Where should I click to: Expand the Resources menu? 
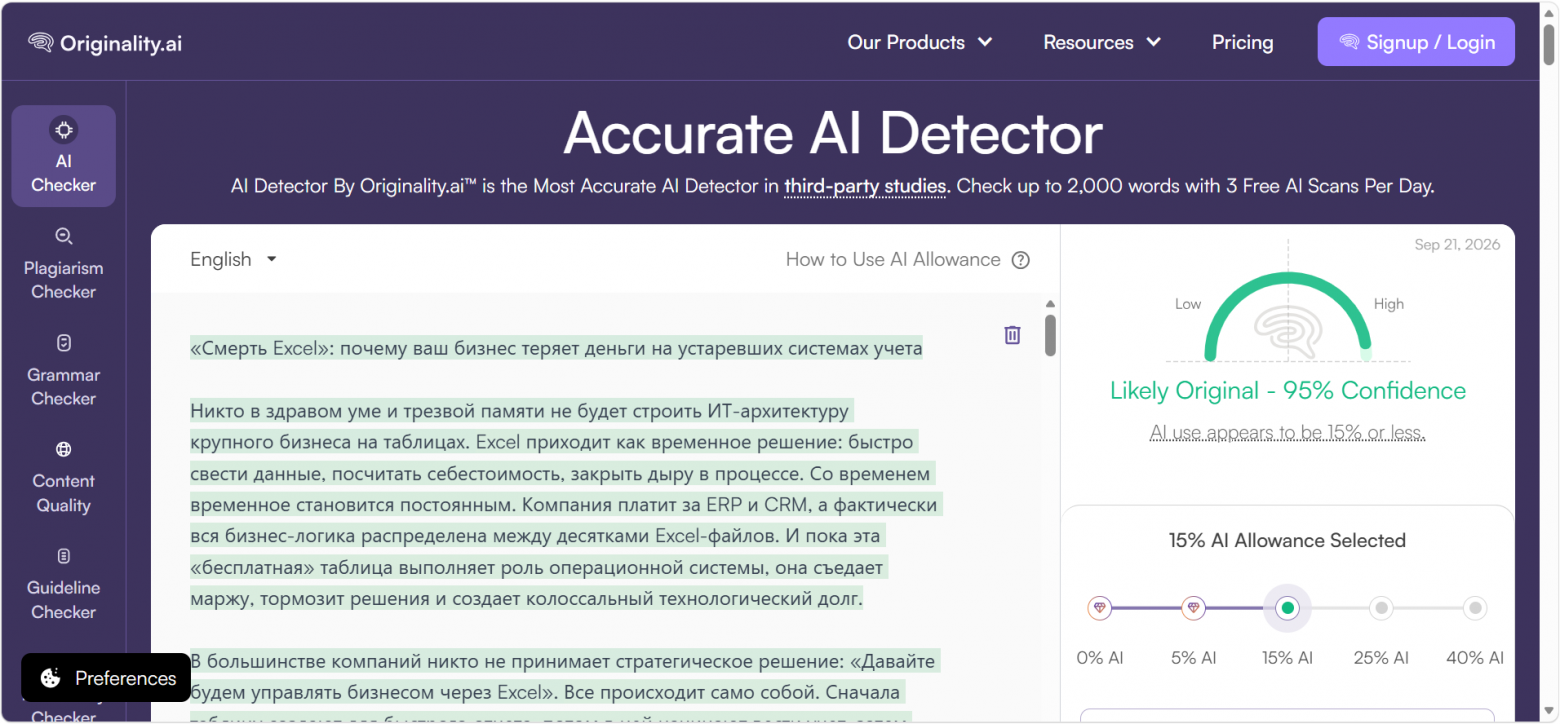[x=1102, y=42]
